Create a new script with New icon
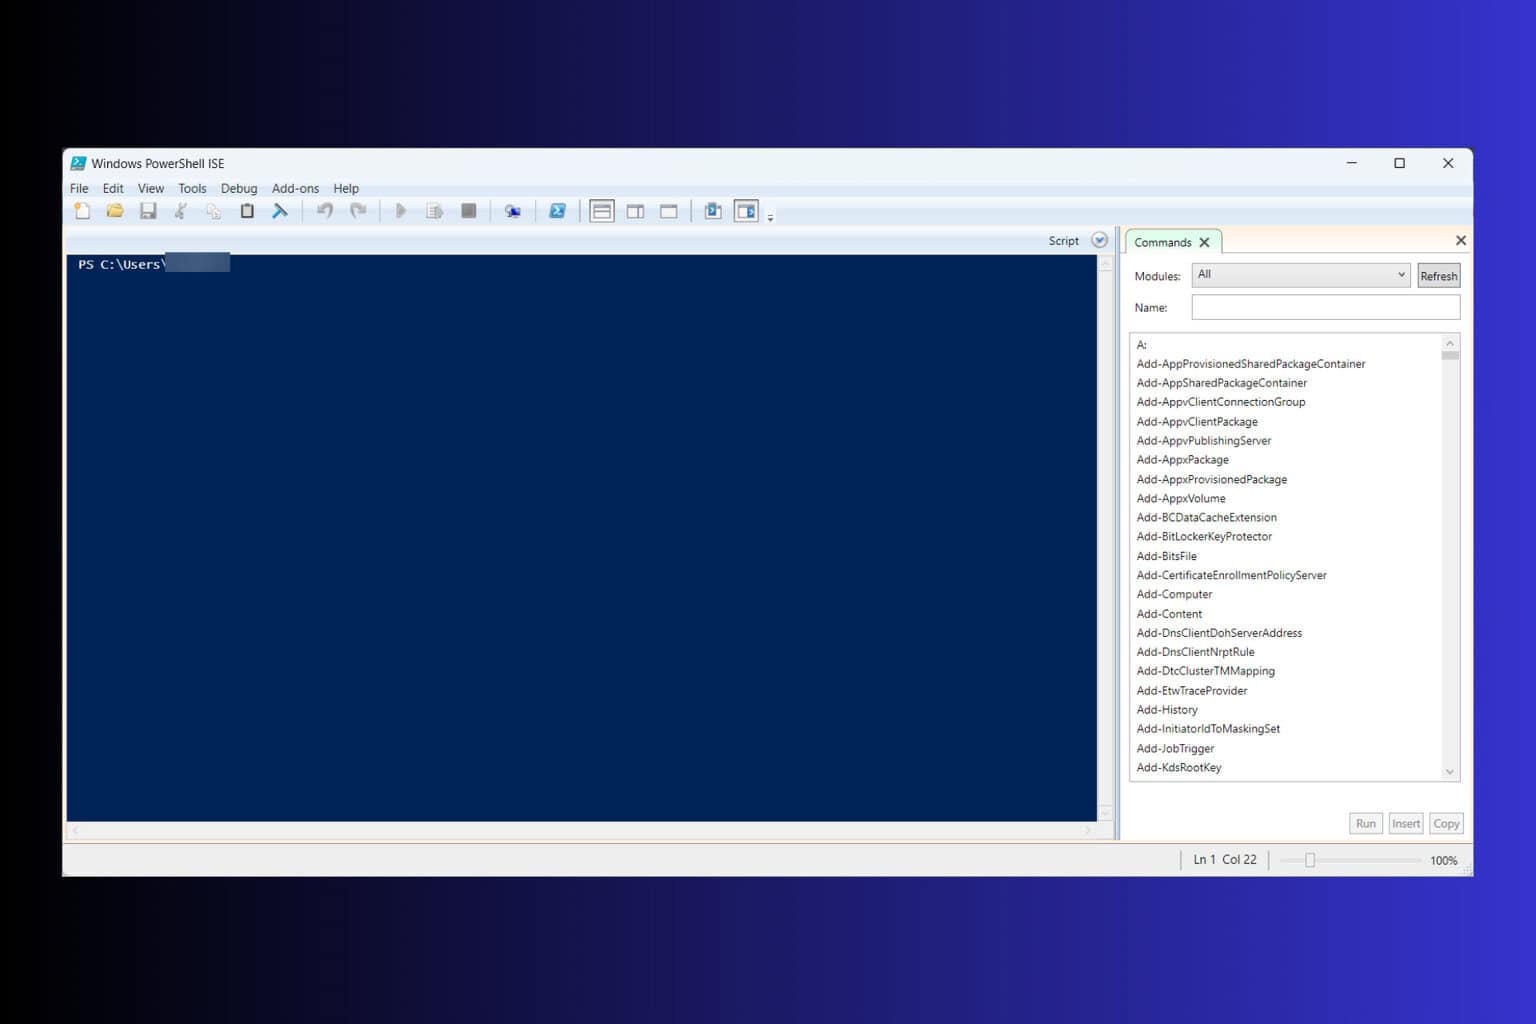 click(x=82, y=211)
